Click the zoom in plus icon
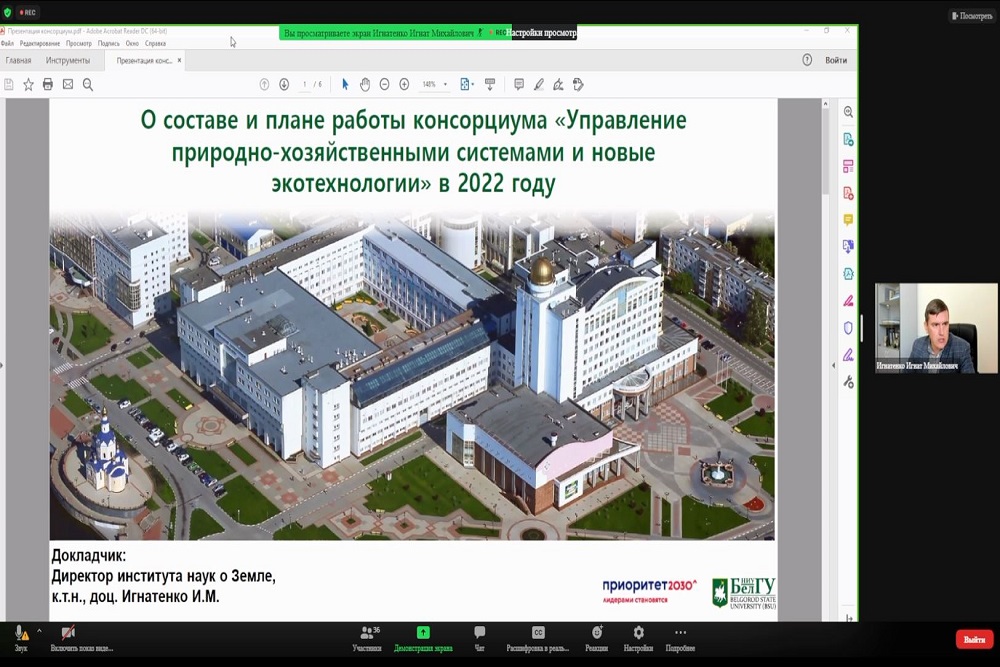1000x667 pixels. pyautogui.click(x=404, y=85)
